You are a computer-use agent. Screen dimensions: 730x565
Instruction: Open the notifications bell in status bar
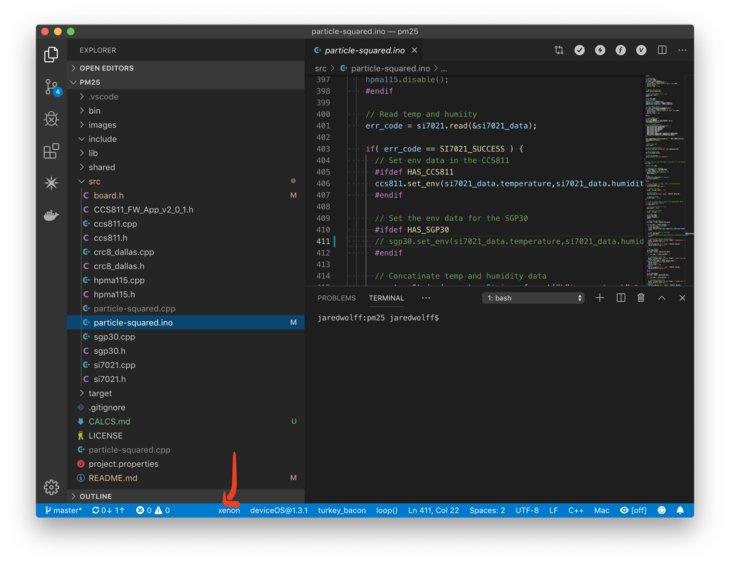pyautogui.click(x=680, y=510)
